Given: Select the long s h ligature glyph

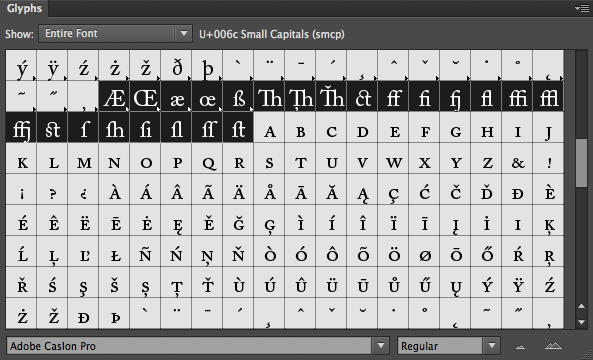Looking at the screenshot, I should tap(114, 127).
